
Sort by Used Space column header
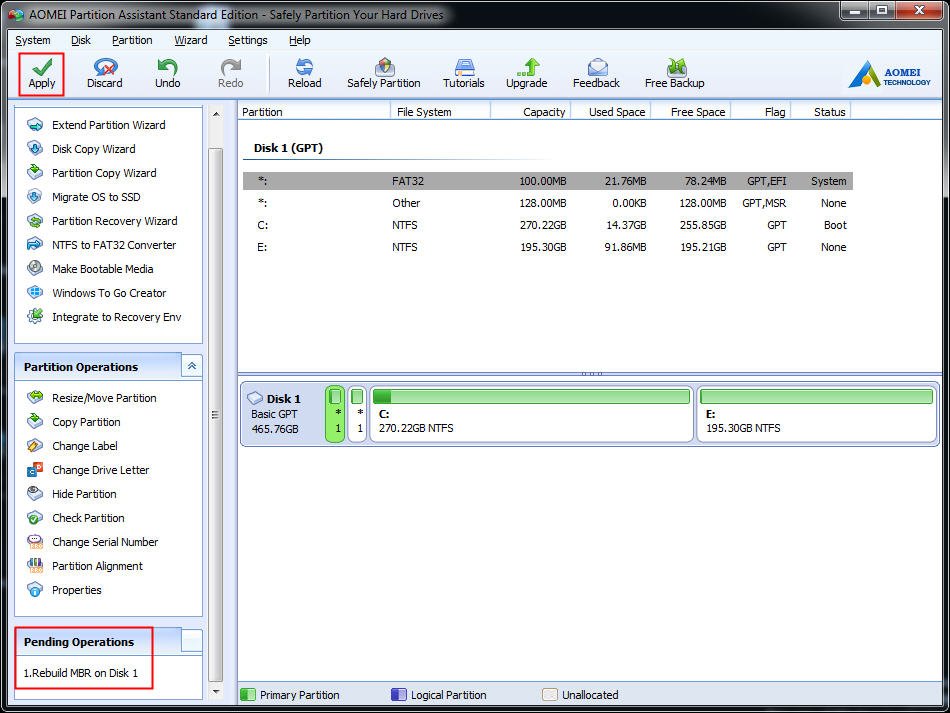[x=610, y=112]
